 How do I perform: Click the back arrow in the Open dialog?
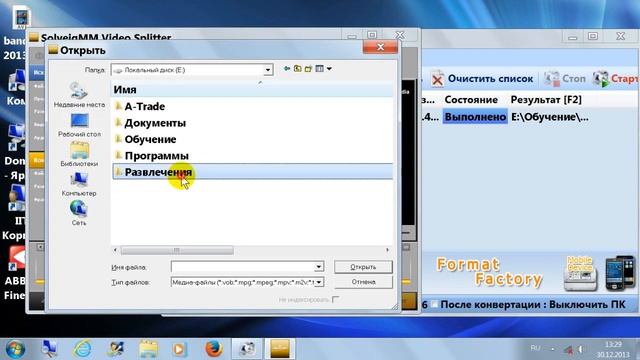pos(287,69)
